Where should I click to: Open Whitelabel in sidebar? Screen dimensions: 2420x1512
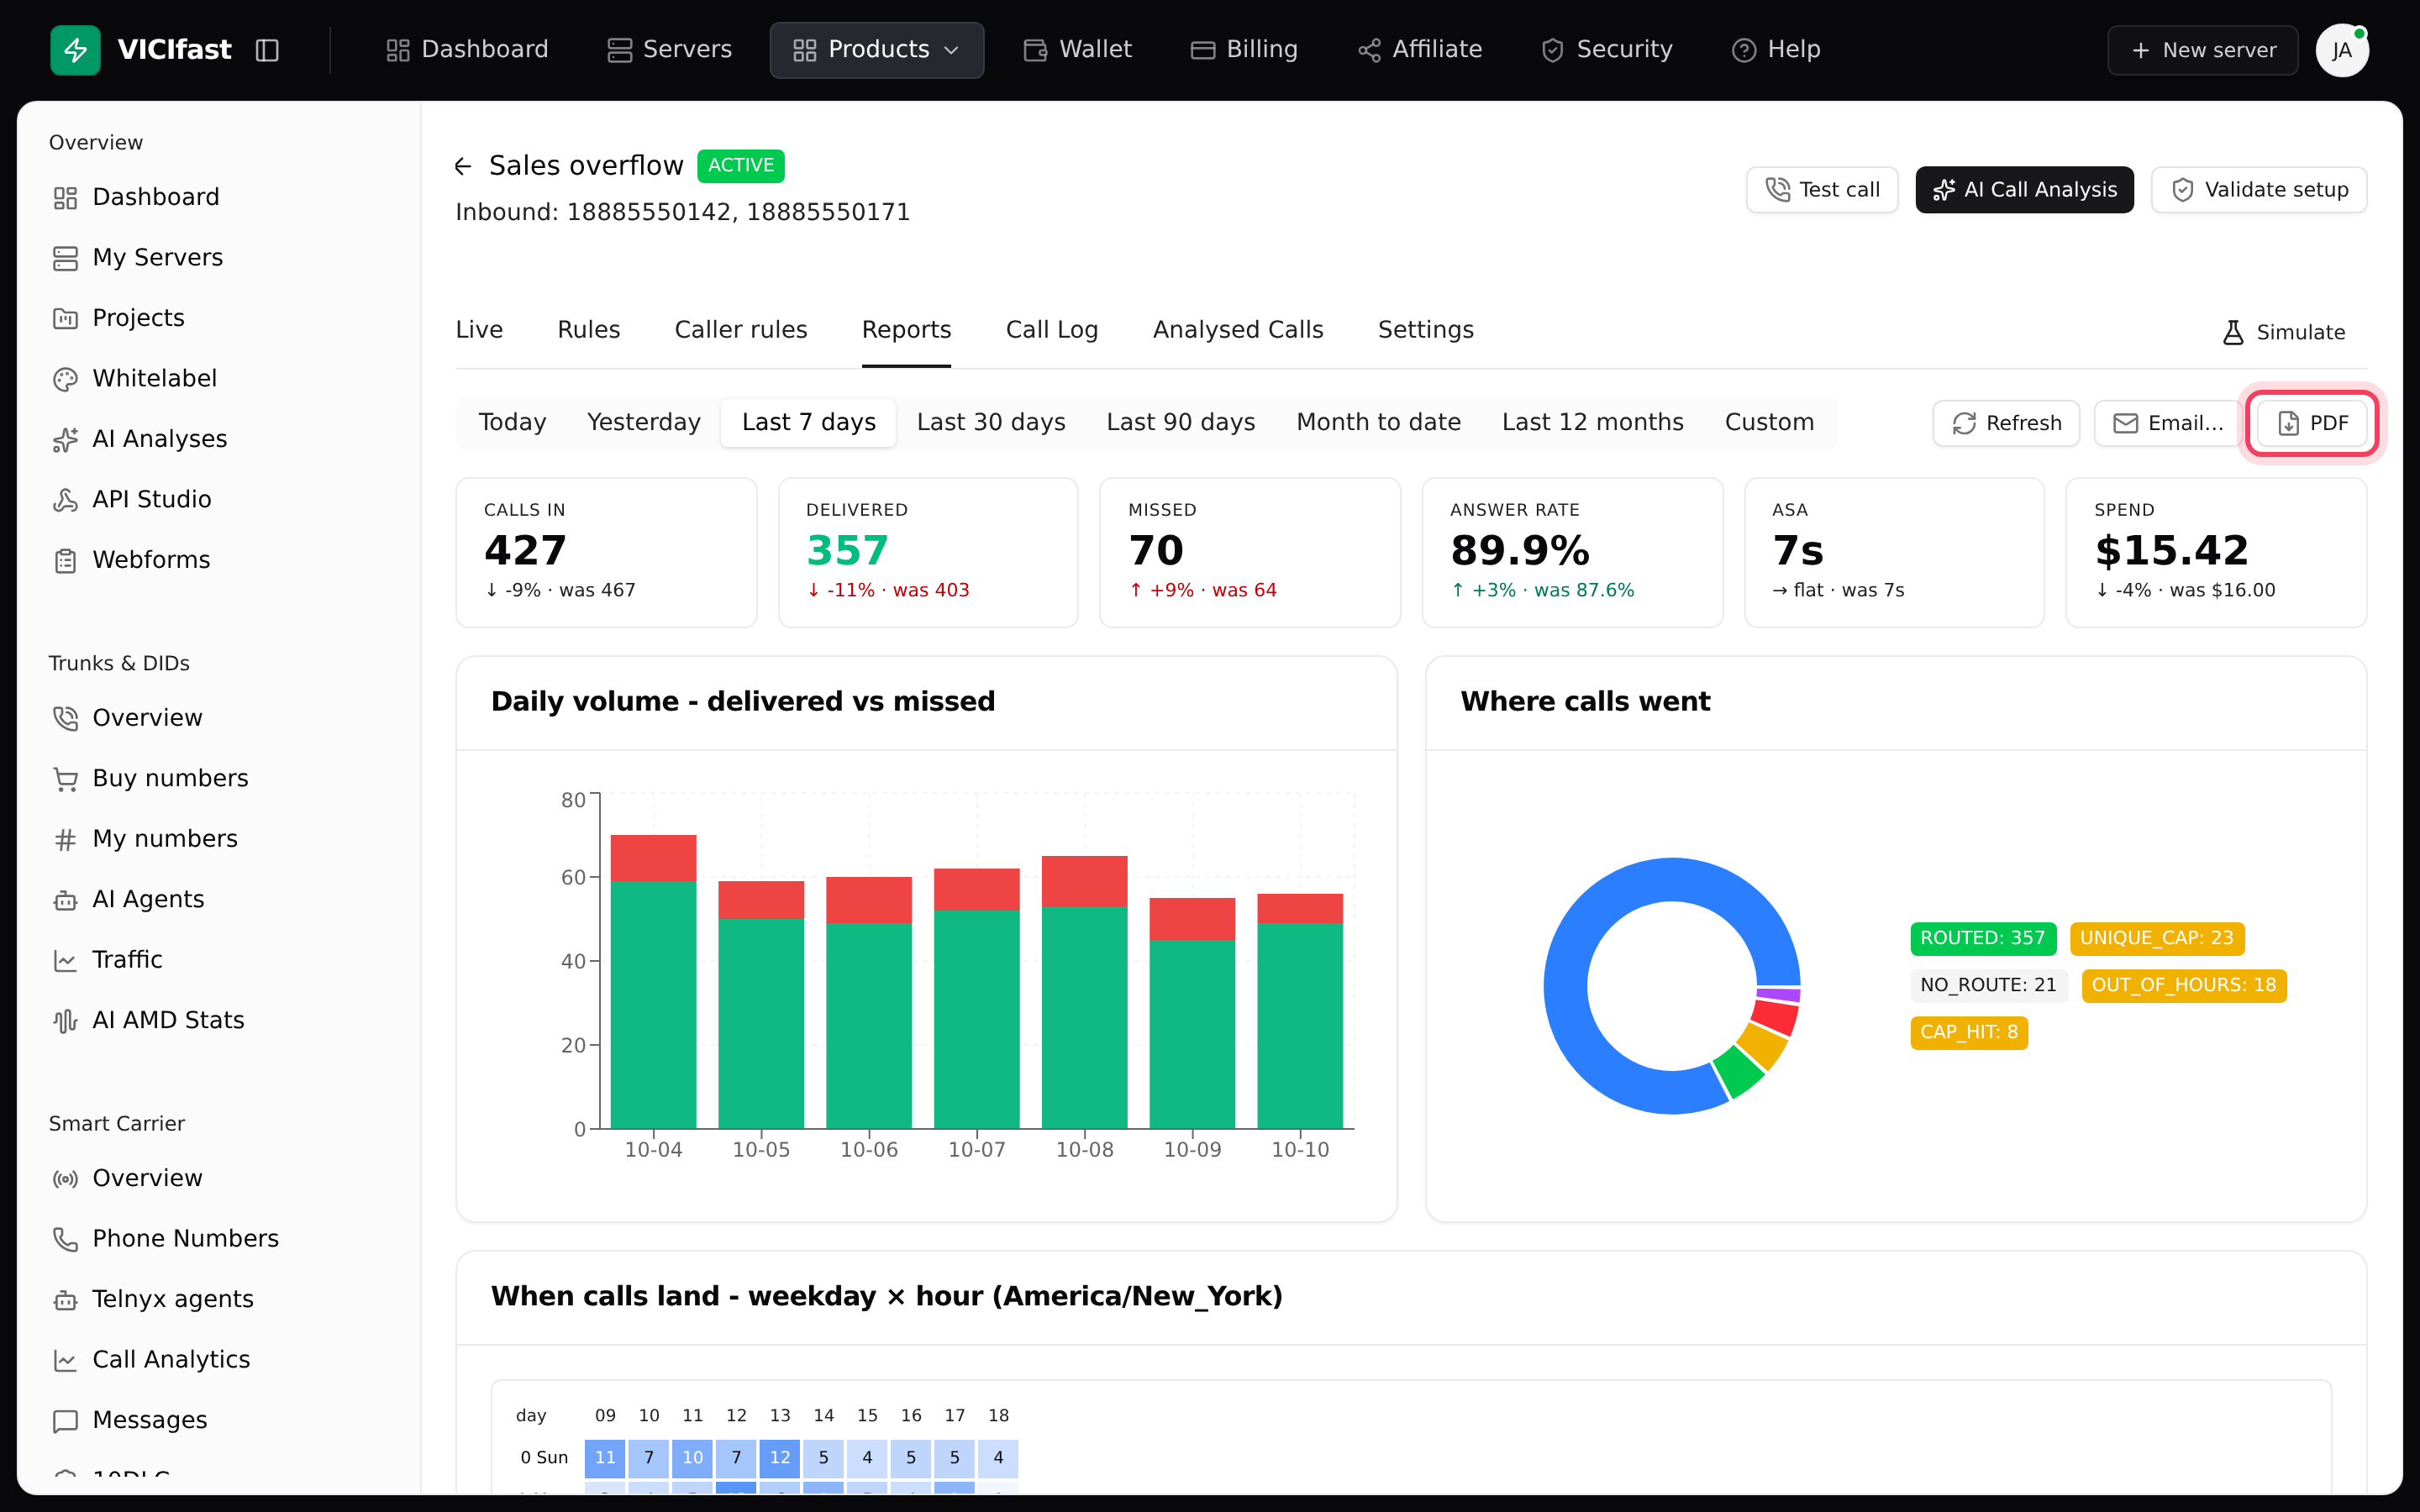(x=219, y=379)
